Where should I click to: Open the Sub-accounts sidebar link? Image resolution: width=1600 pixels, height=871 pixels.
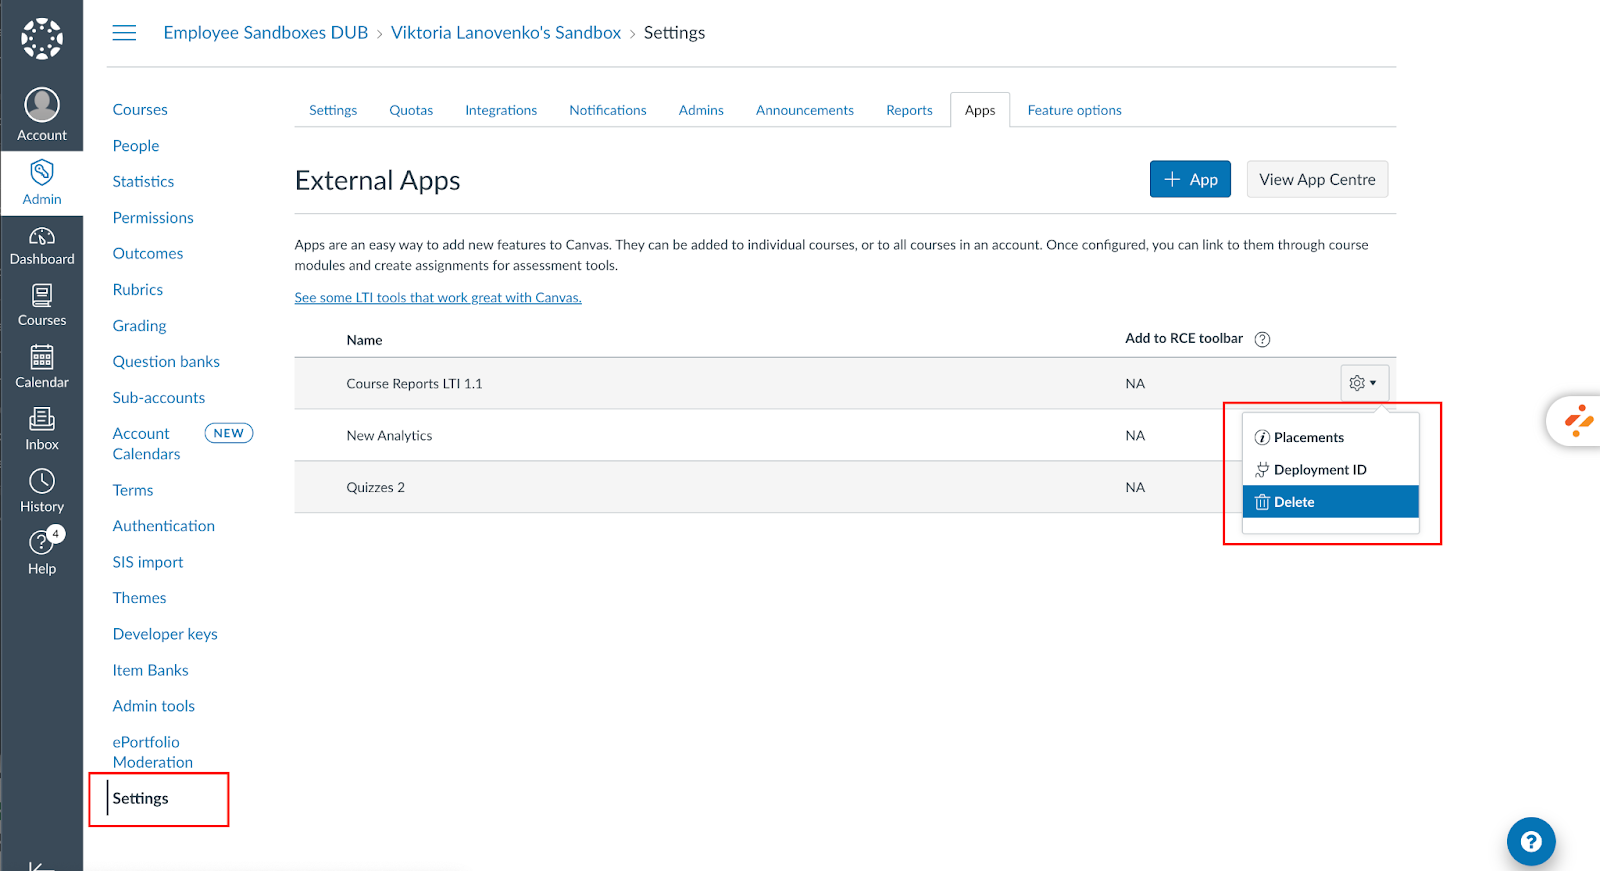pos(159,398)
